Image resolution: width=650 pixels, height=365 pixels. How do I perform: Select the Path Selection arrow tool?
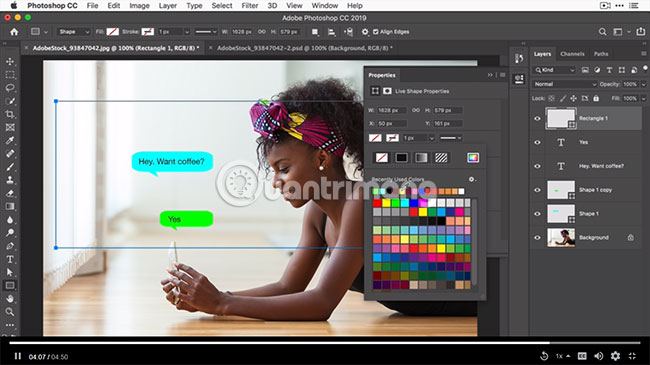click(10, 273)
